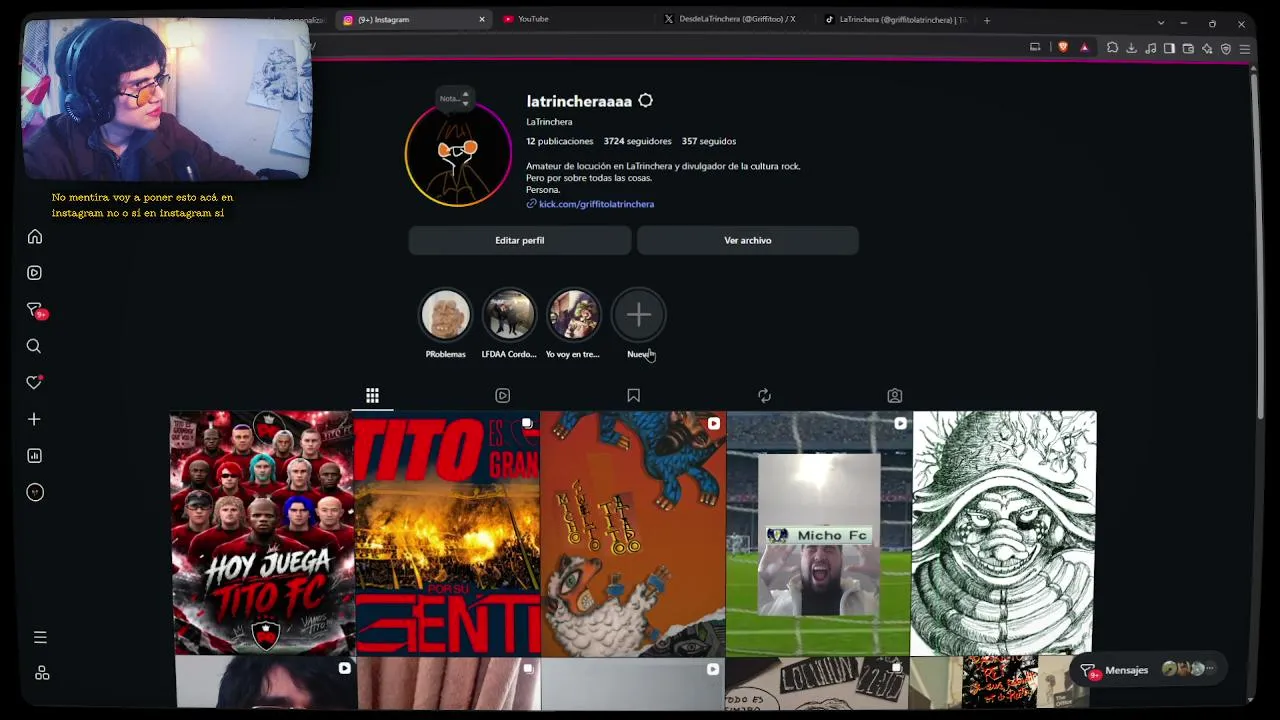Open profile settings gear next to latrincheraaaa
1280x720 pixels.
point(646,101)
